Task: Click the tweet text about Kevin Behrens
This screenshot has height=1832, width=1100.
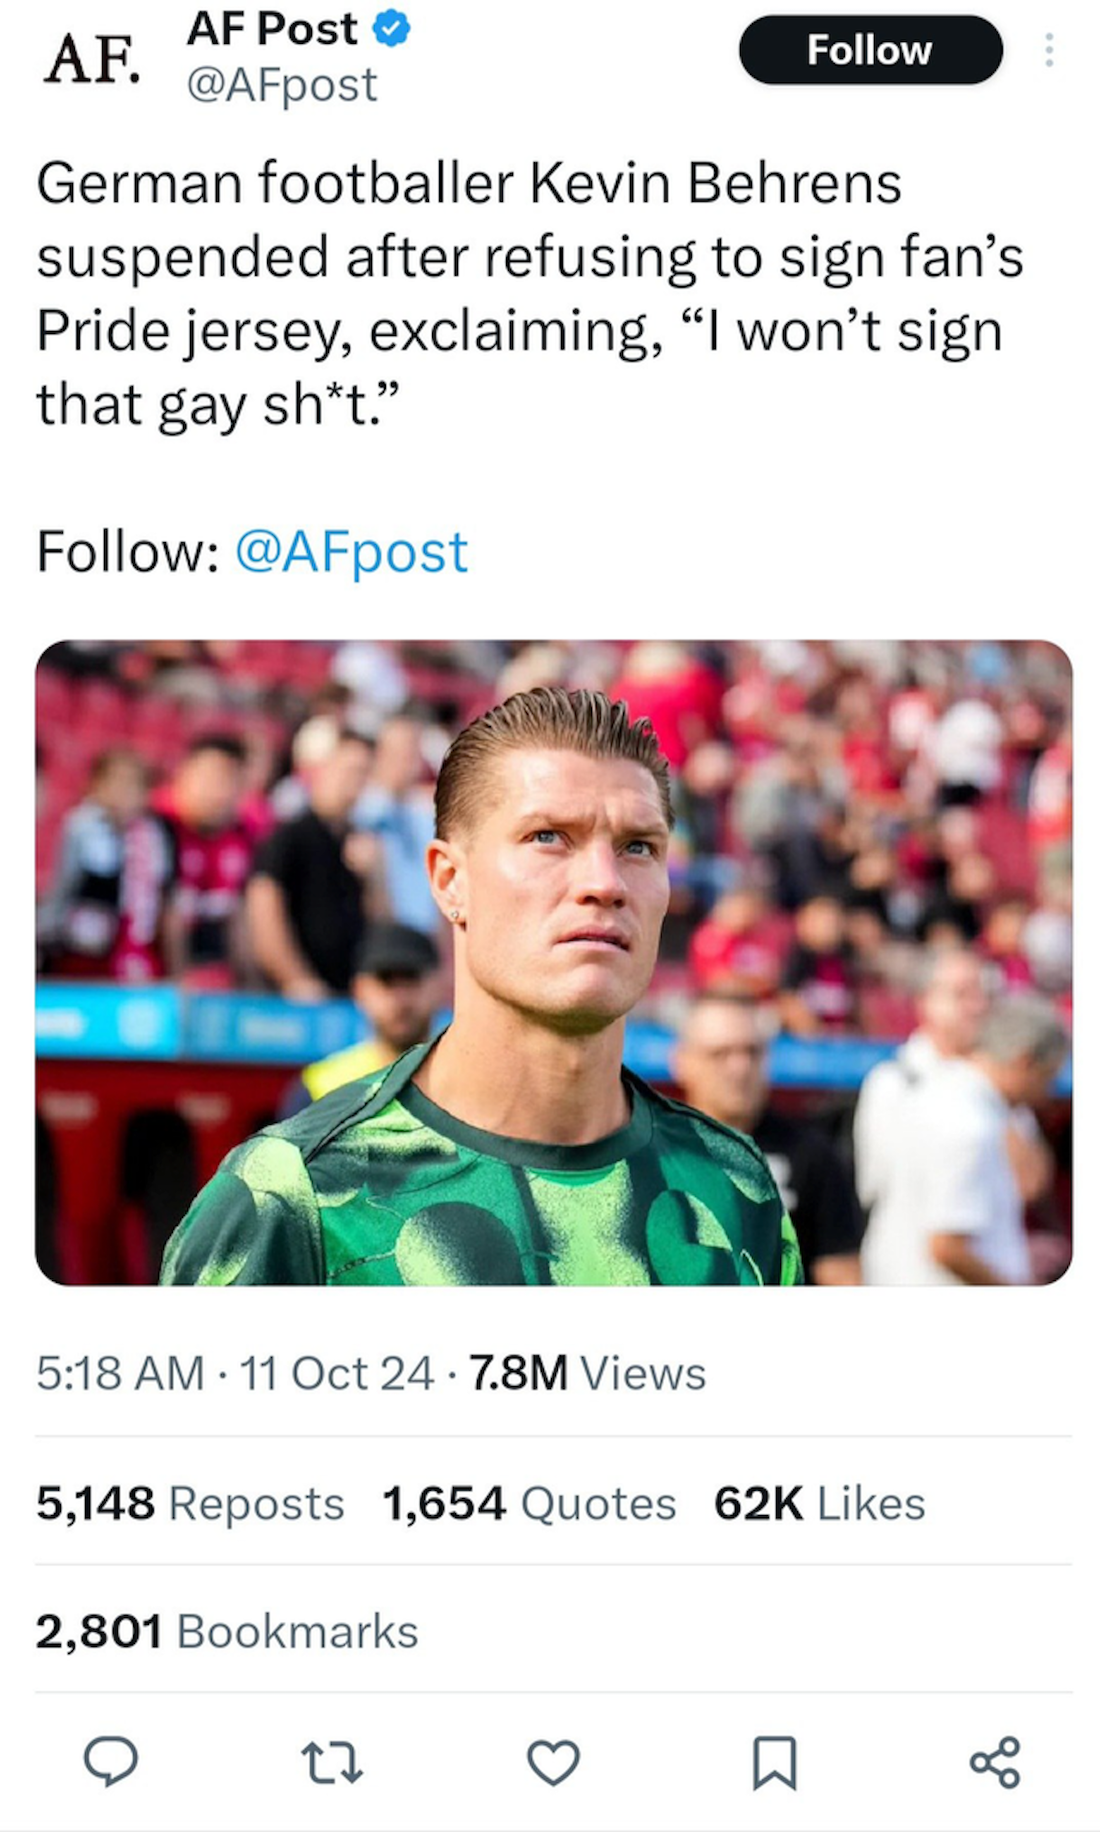Action: (x=530, y=294)
